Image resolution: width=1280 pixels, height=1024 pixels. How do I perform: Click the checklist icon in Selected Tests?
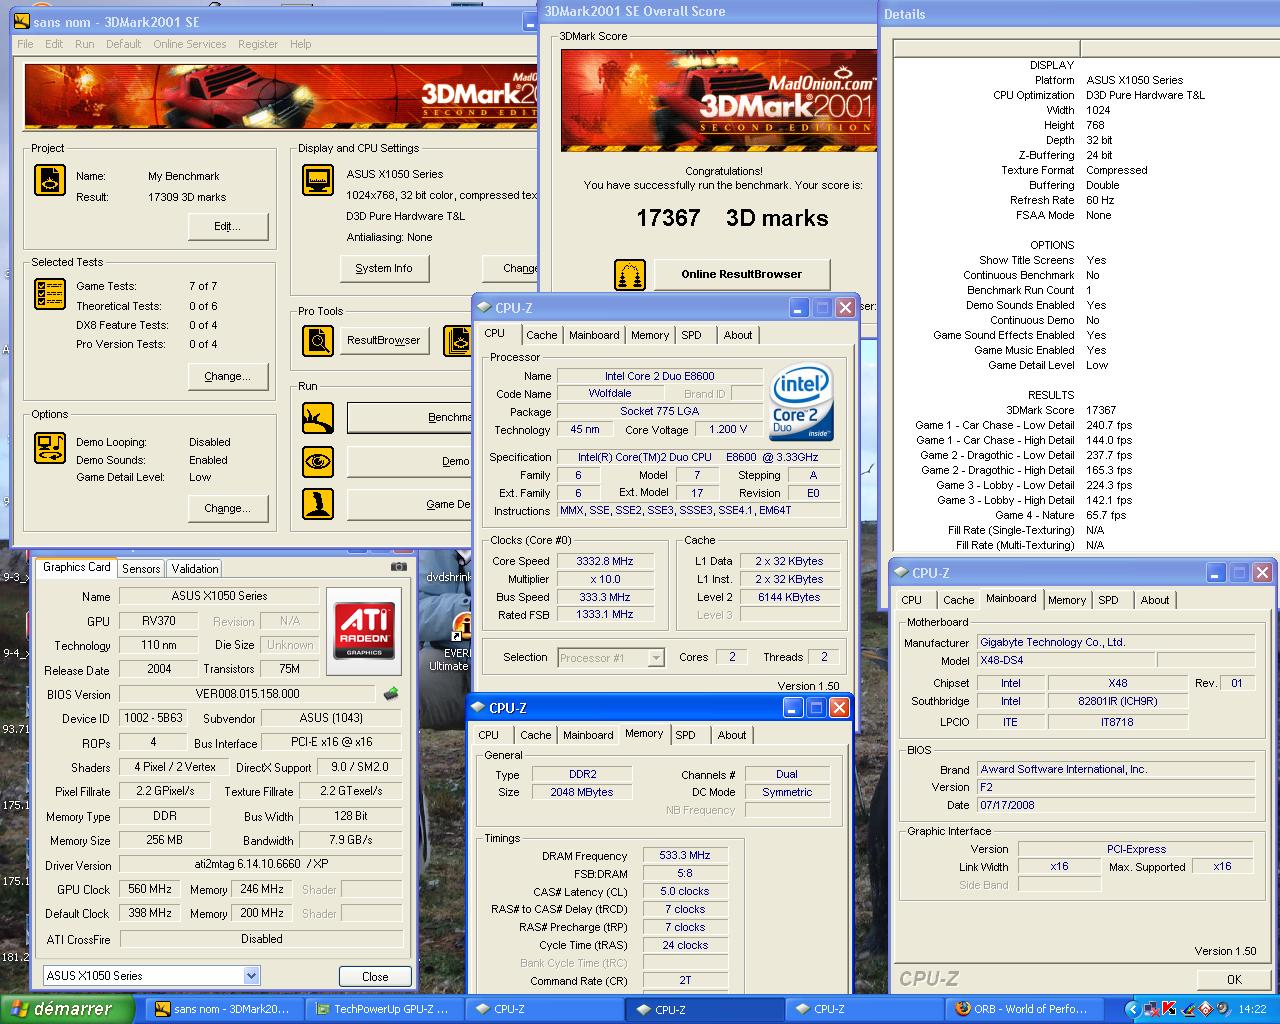pos(50,294)
